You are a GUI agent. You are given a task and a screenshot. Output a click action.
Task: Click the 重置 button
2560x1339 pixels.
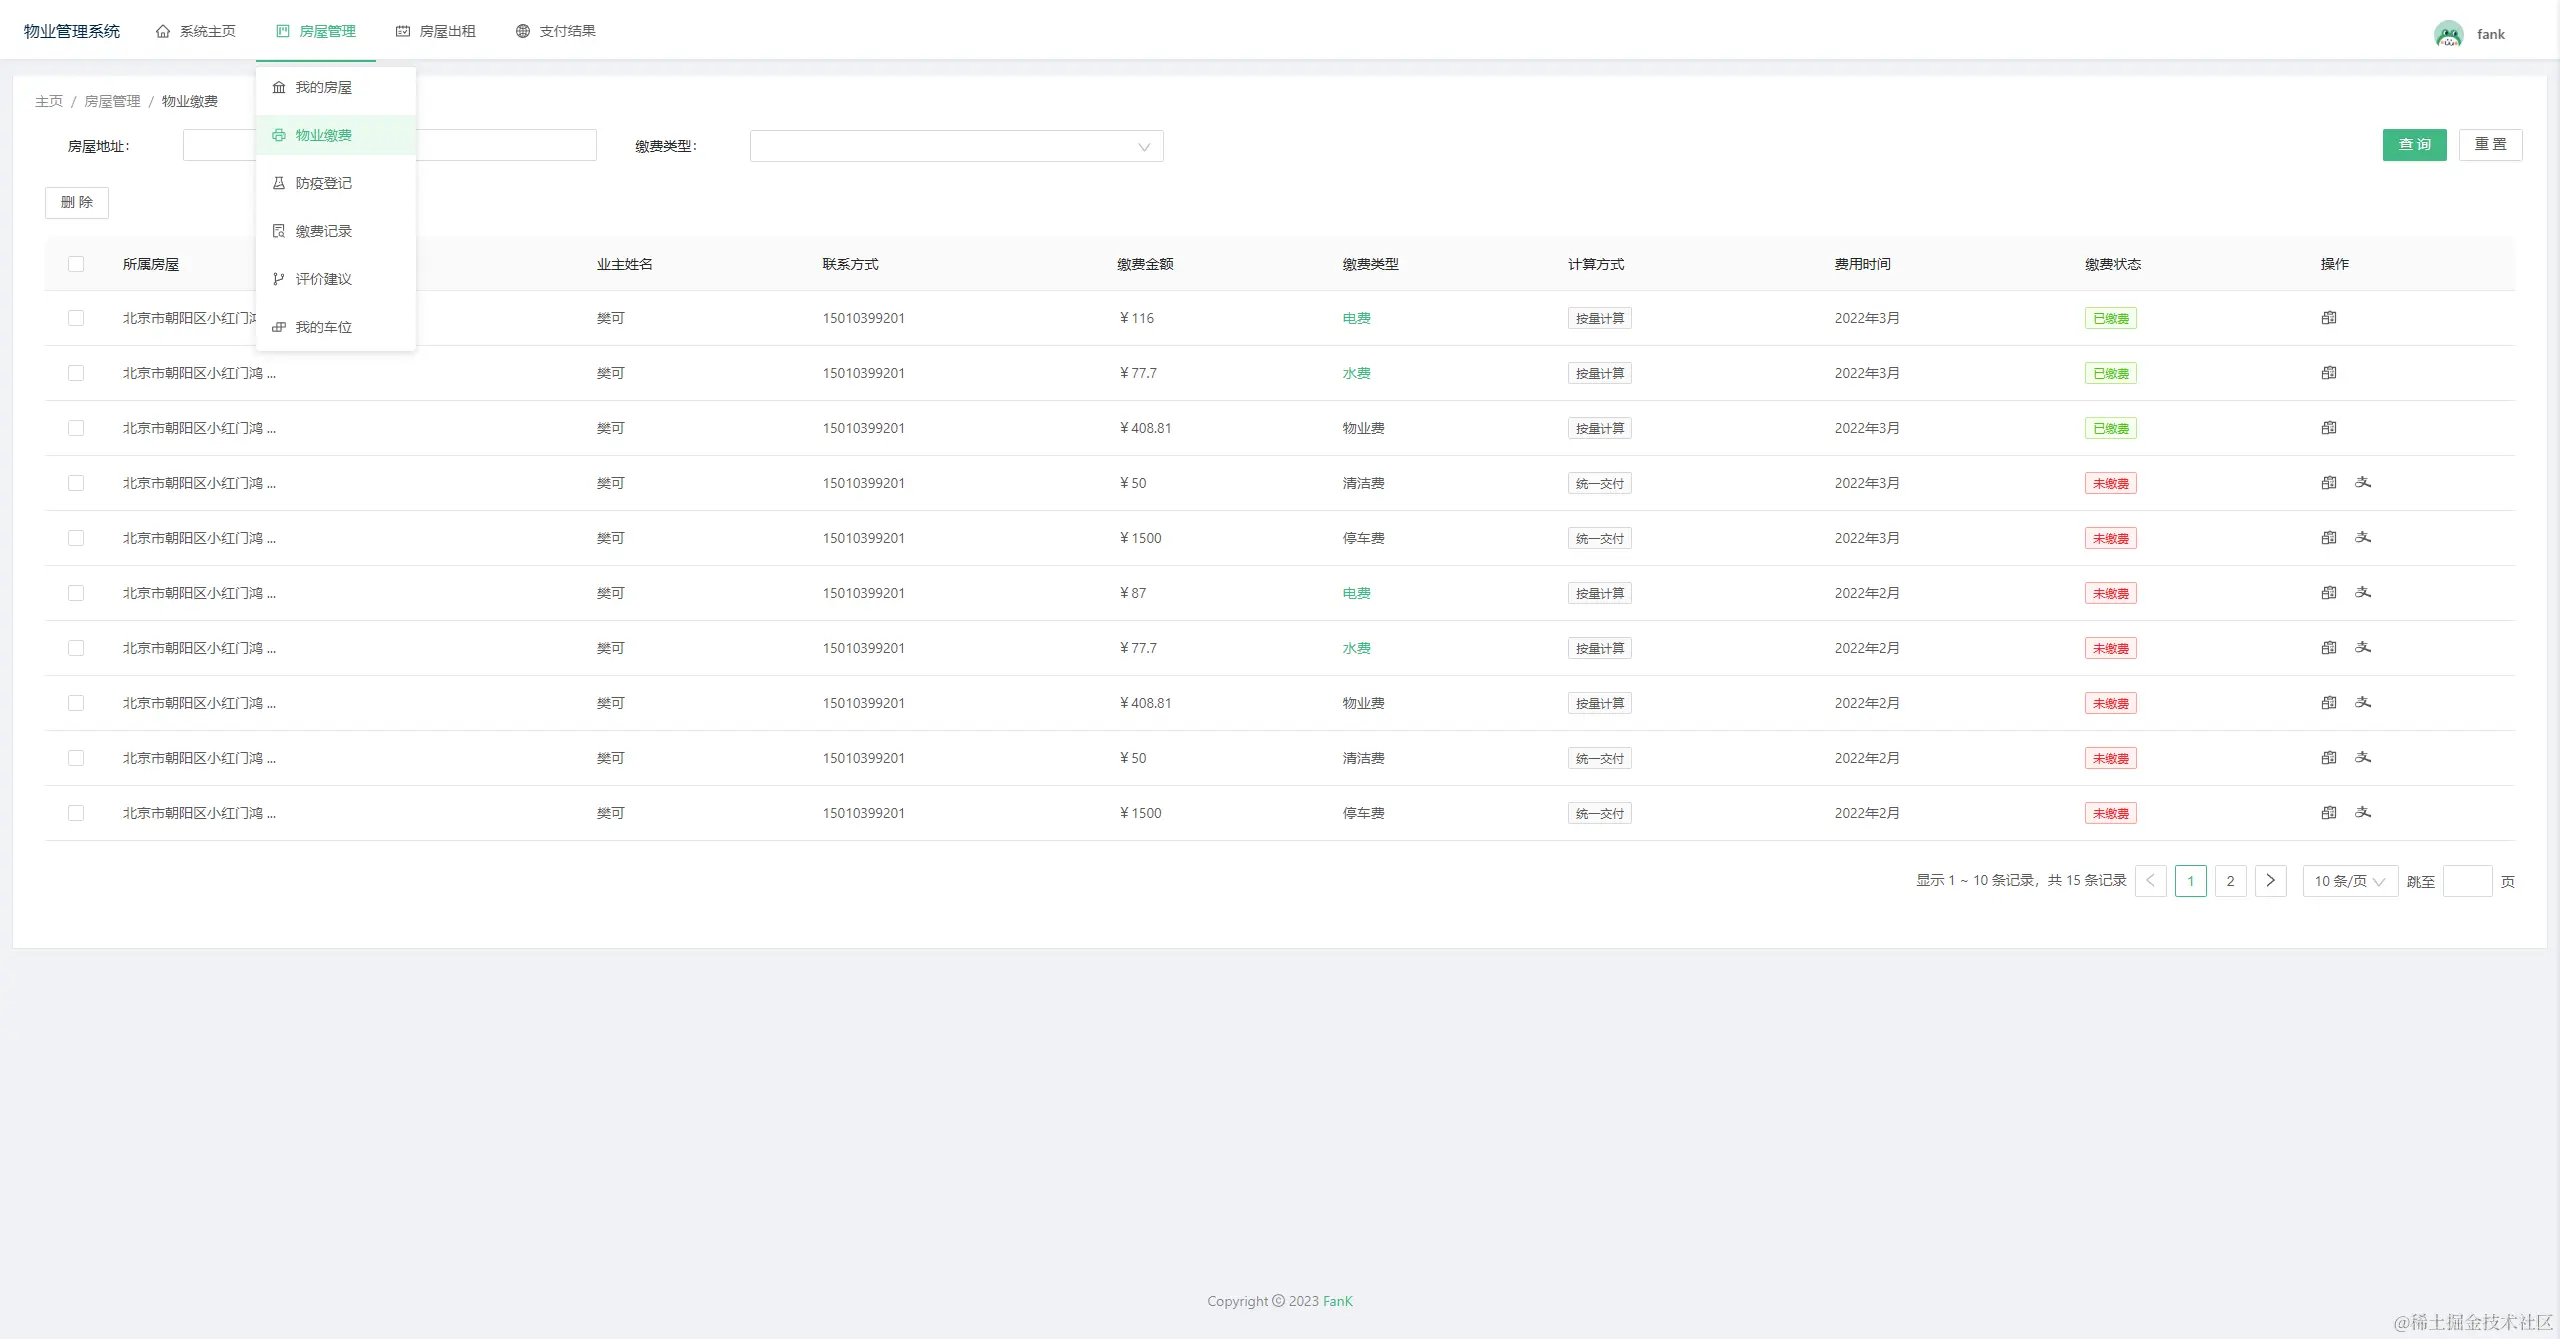pos(2490,145)
